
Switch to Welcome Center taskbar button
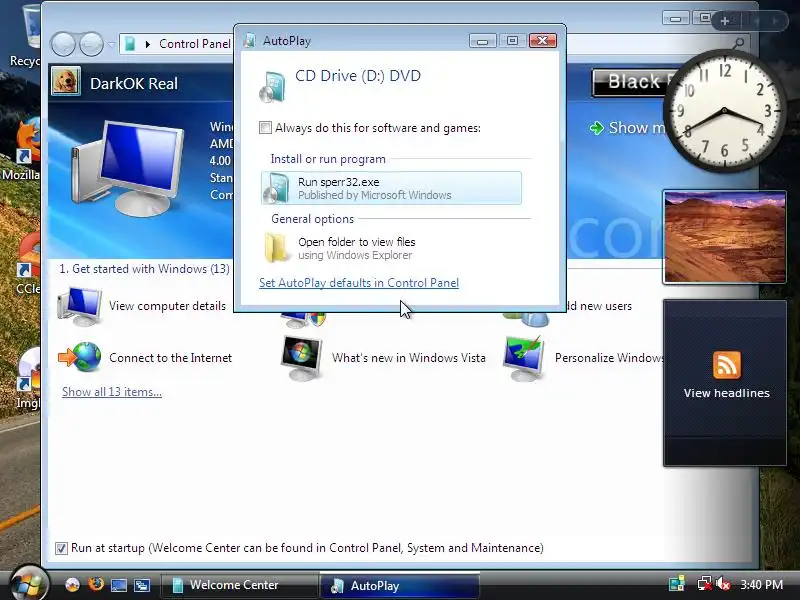pos(239,585)
